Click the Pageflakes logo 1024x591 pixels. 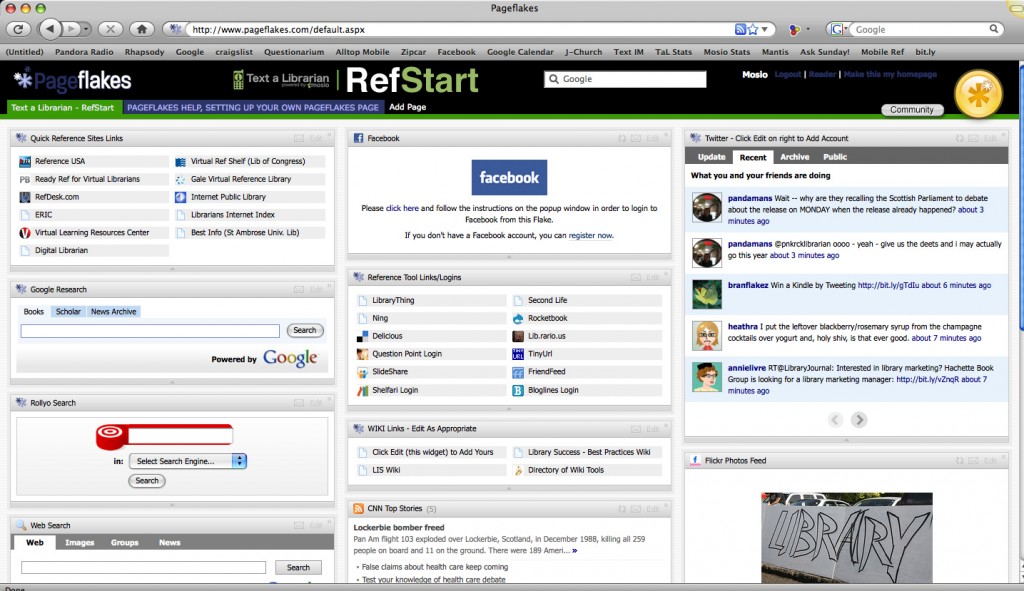[x=73, y=80]
